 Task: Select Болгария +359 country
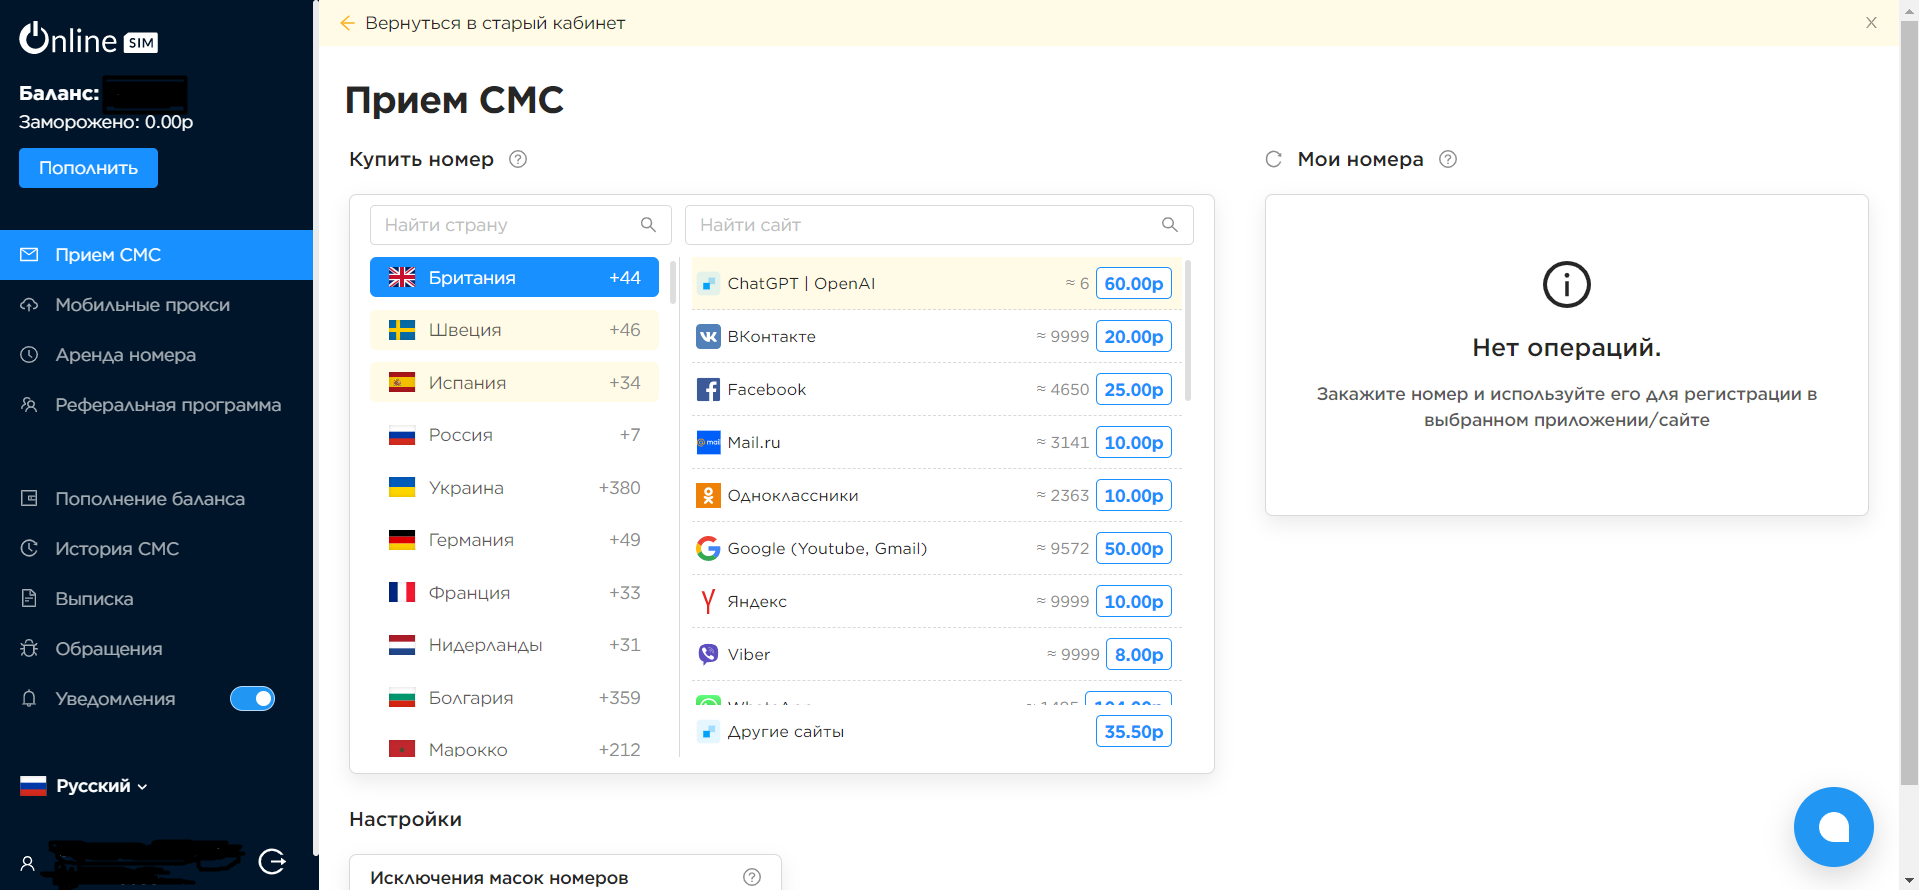pos(514,698)
